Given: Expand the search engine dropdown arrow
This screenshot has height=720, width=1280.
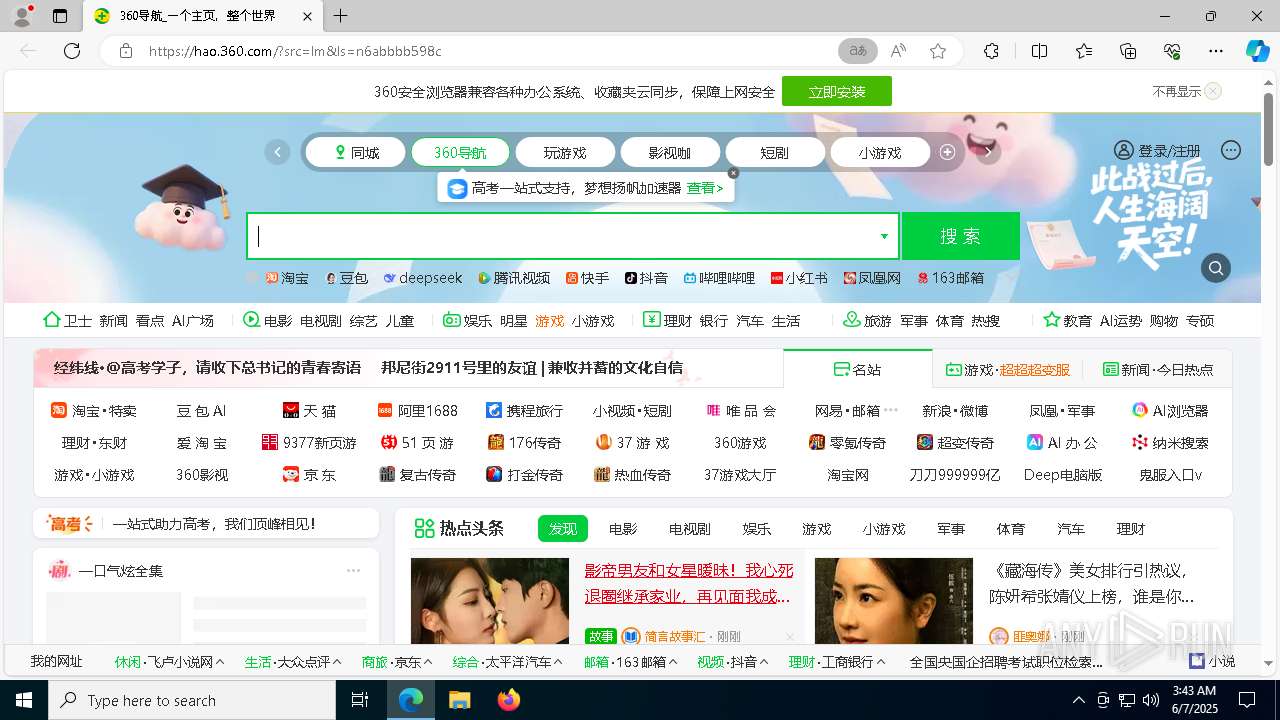Looking at the screenshot, I should (x=884, y=236).
